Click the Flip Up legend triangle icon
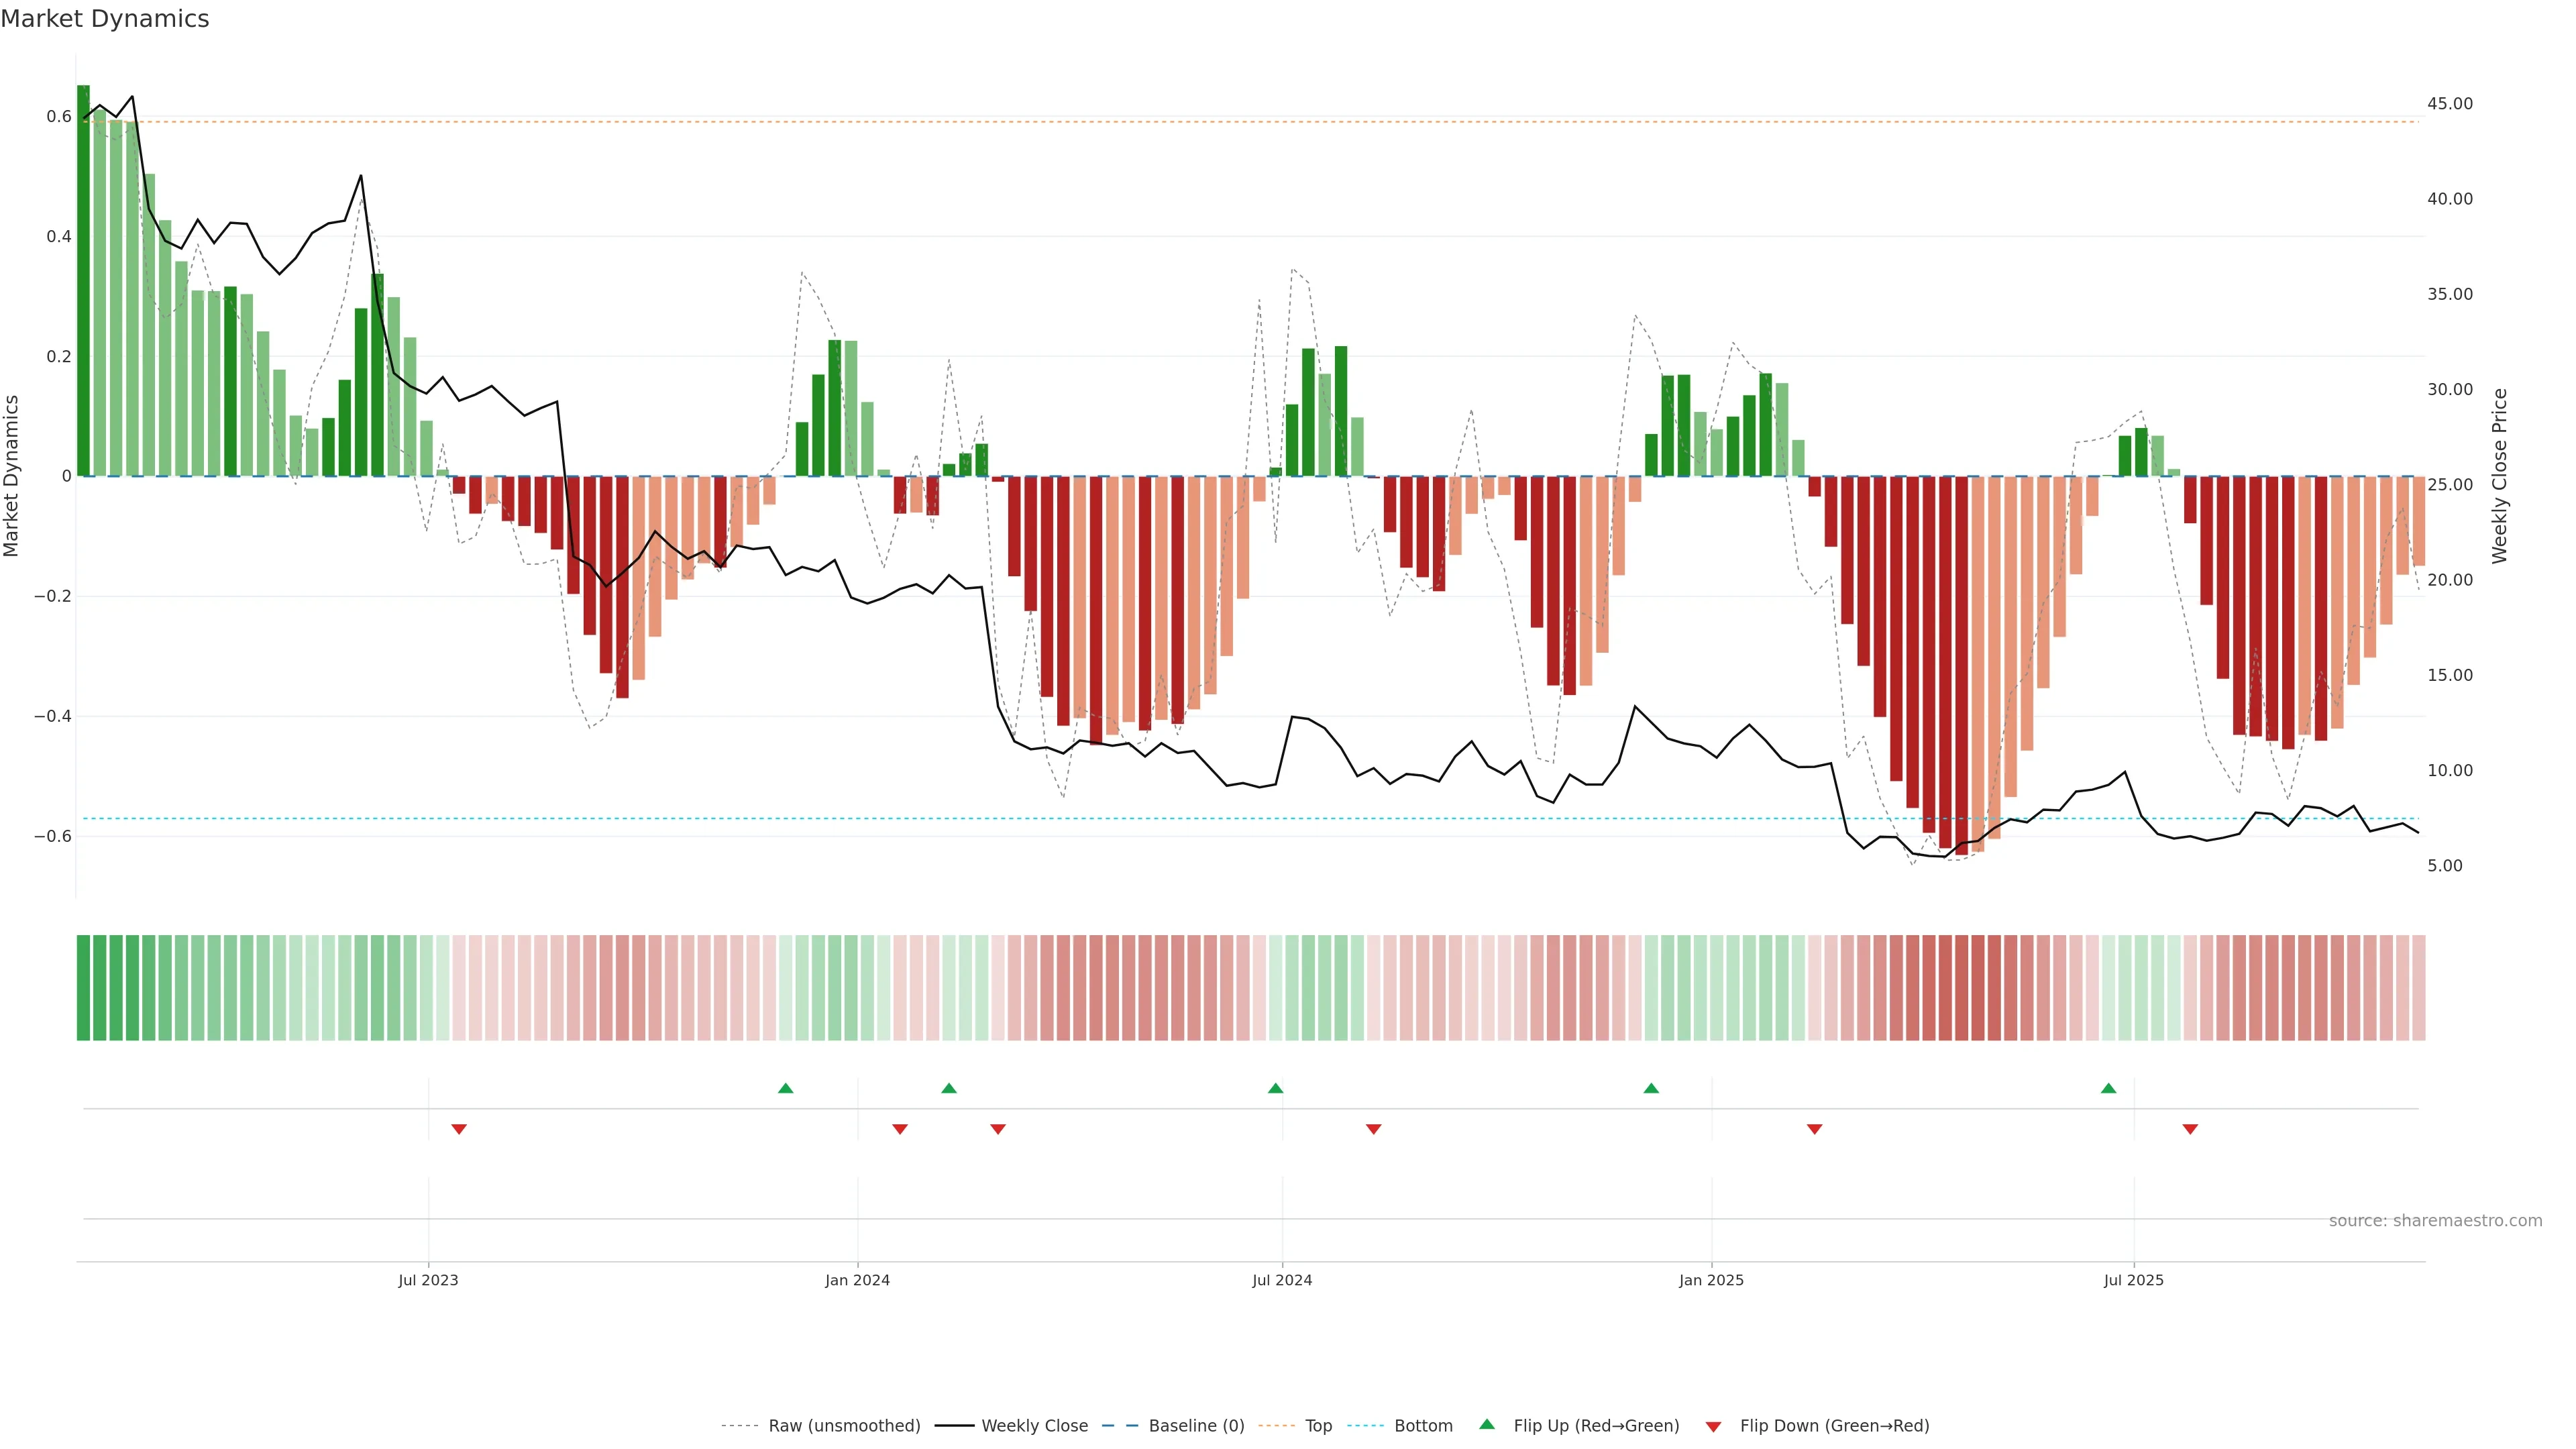The width and height of the screenshot is (2576, 1449). 1487,1424
